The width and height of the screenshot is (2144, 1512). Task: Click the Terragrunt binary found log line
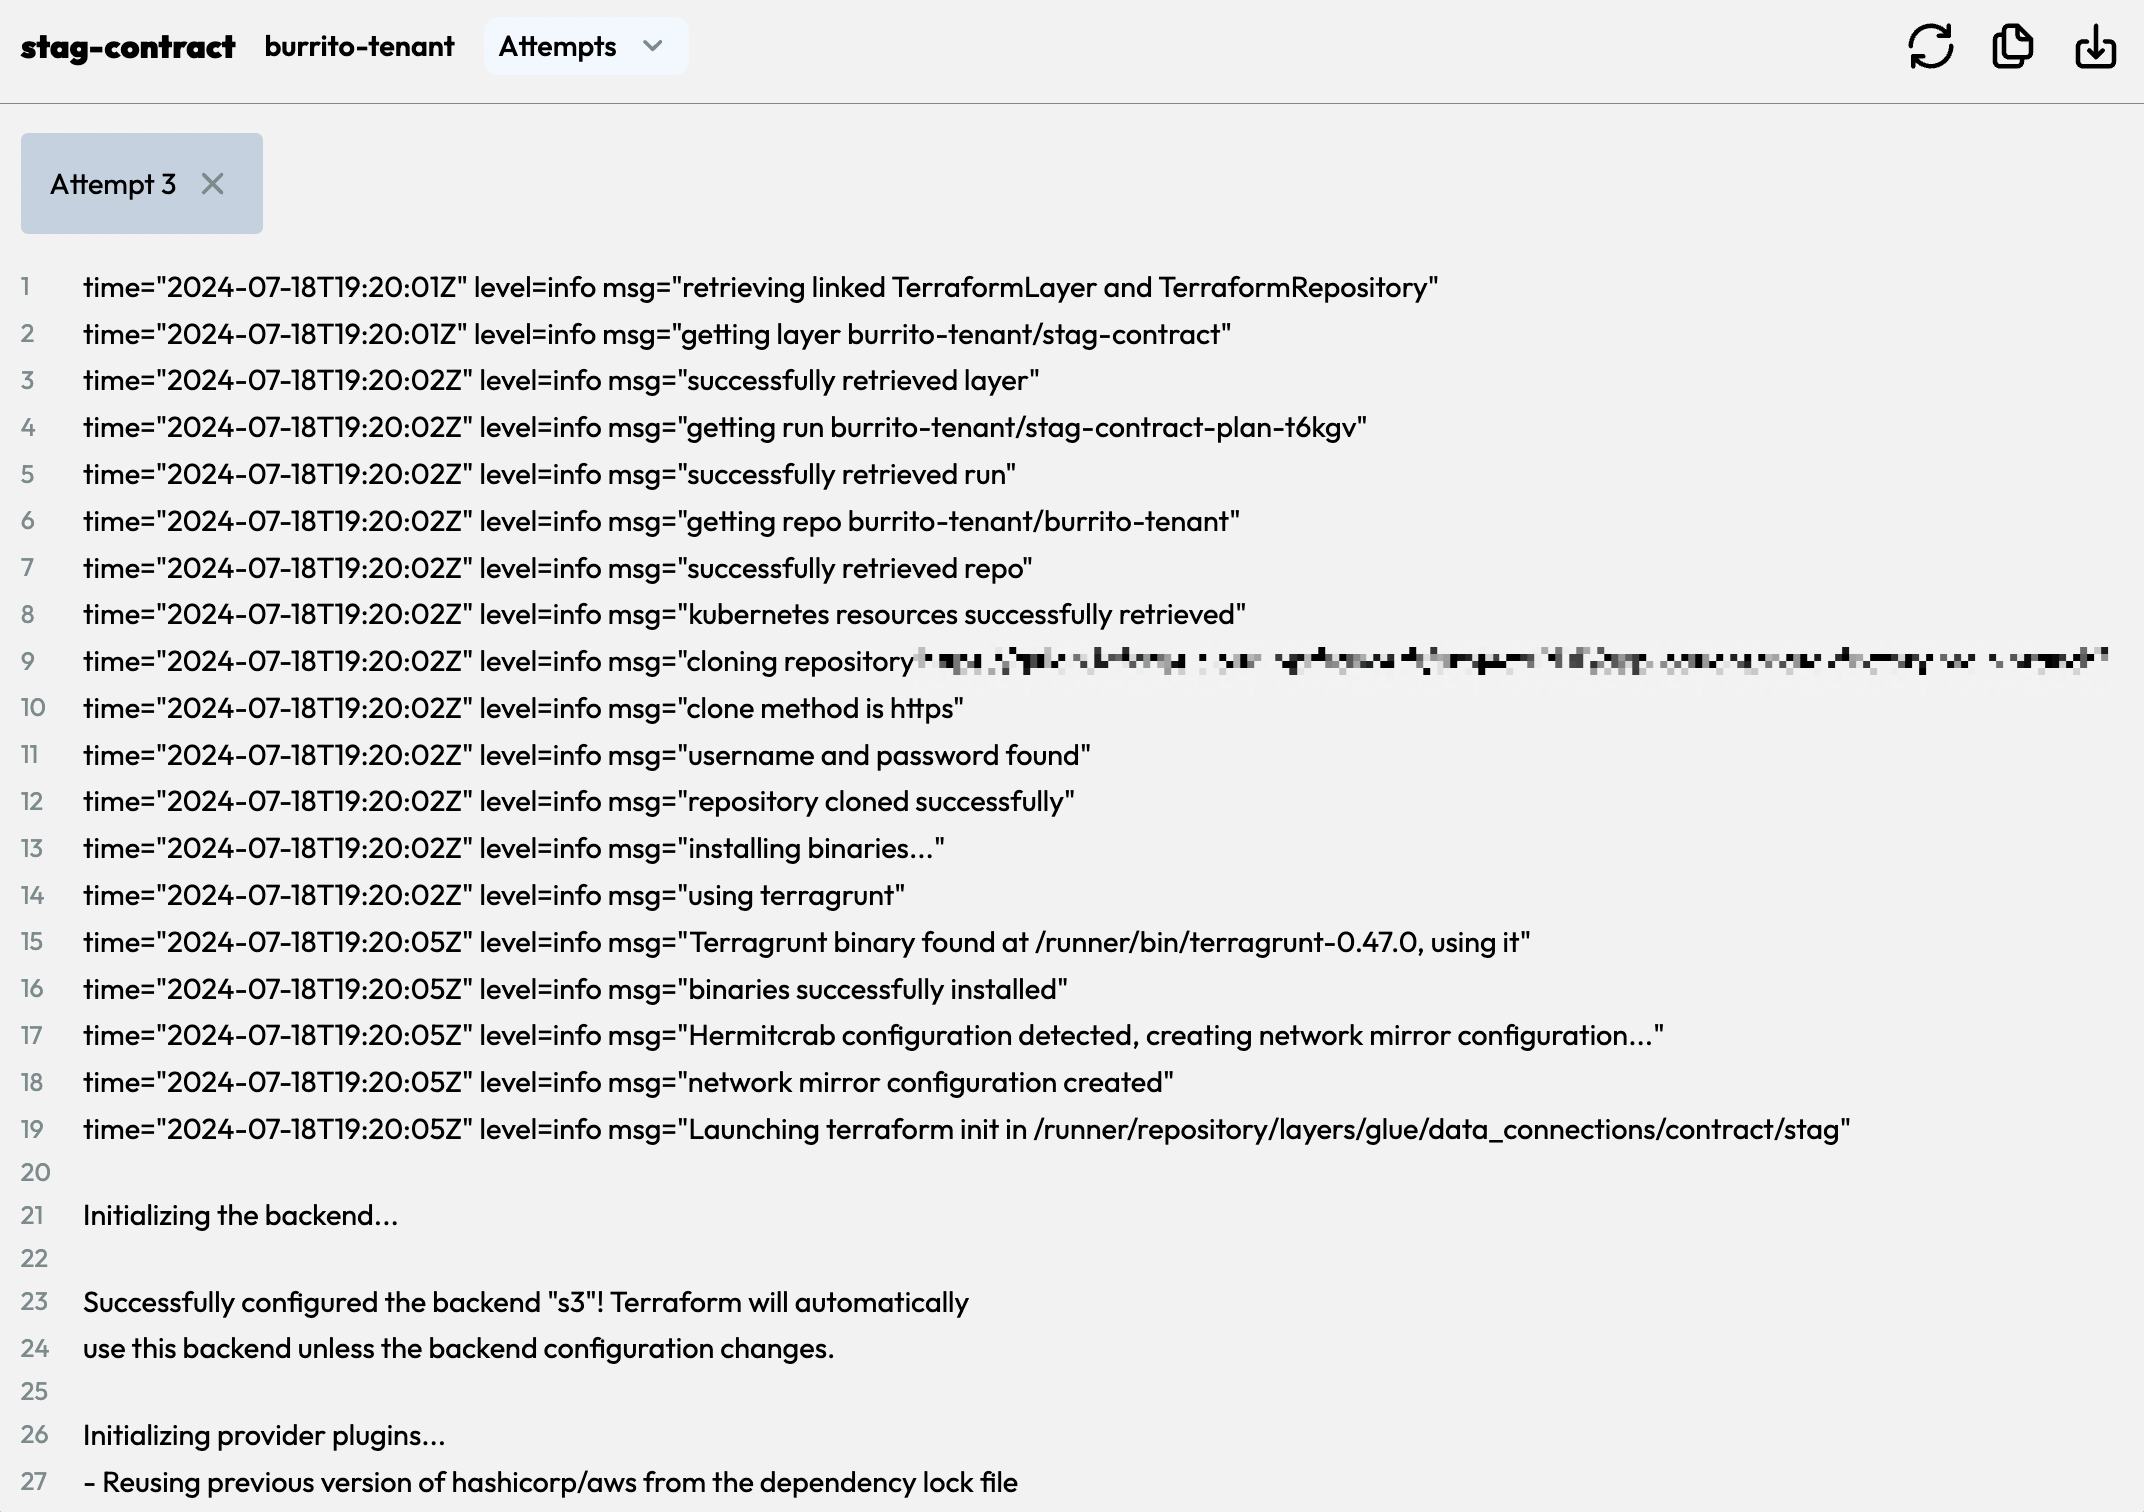coord(806,942)
